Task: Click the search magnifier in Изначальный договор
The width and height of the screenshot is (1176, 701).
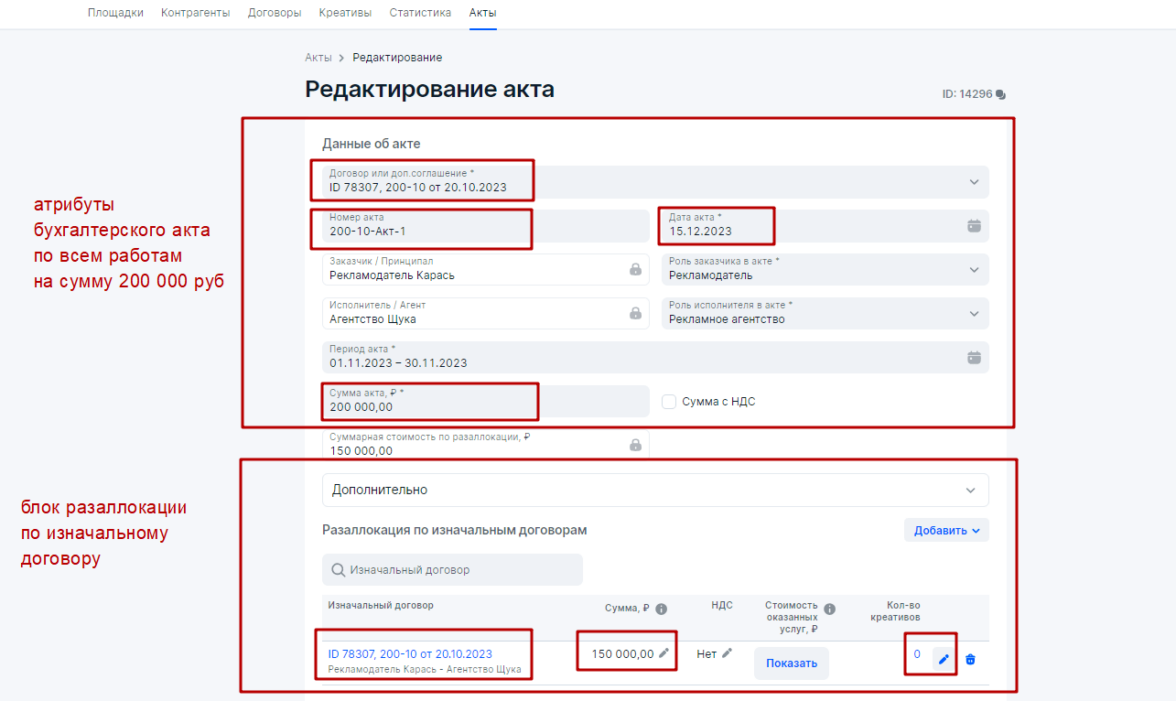Action: tap(338, 570)
